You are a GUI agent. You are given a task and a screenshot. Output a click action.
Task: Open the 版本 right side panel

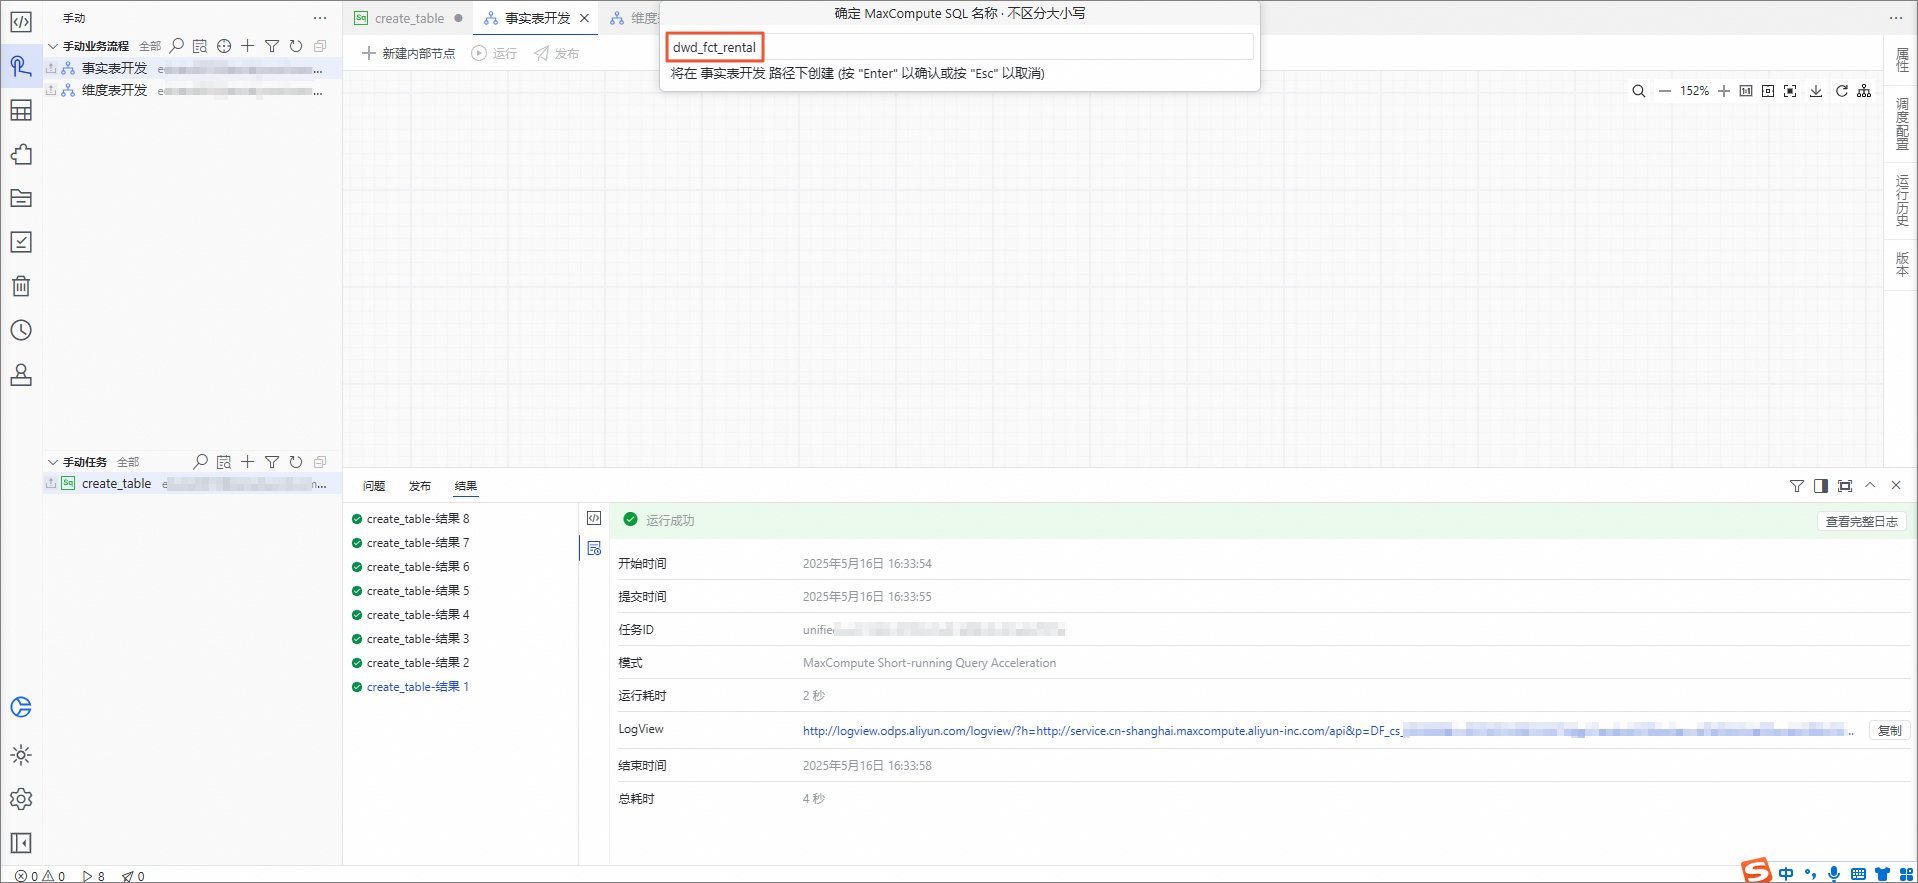1902,264
